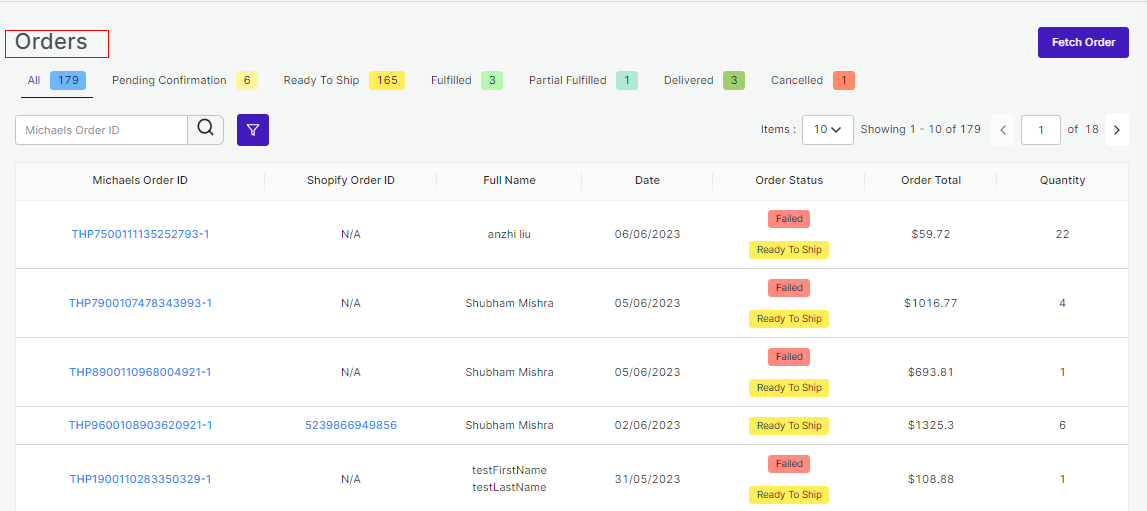Screen dimensions: 1147x511
Task: Click the Michaels Order ID search field
Action: (102, 130)
